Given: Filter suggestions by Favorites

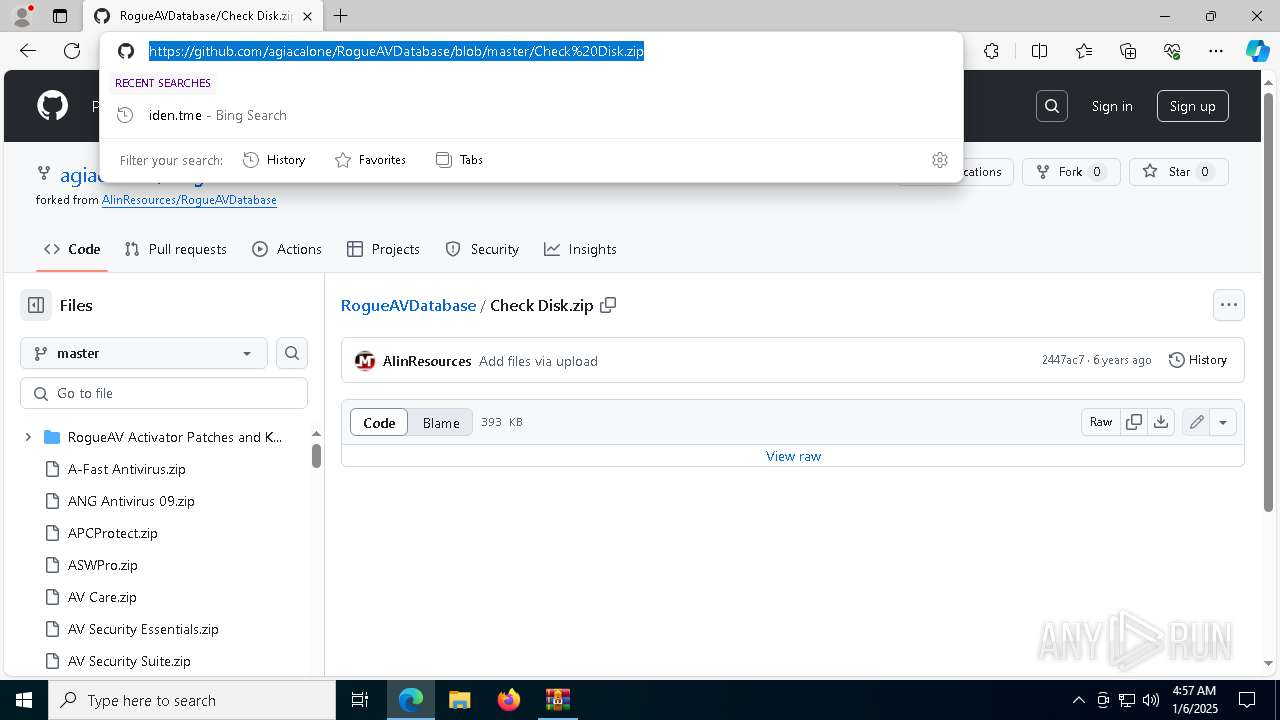Looking at the screenshot, I should pyautogui.click(x=370, y=160).
